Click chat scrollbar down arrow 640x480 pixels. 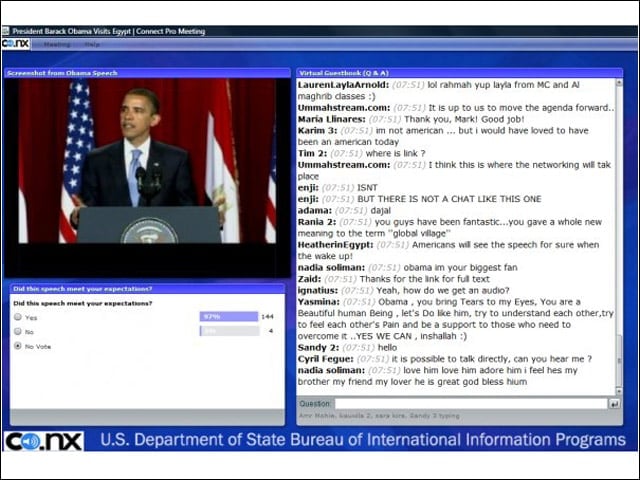pos(619,391)
